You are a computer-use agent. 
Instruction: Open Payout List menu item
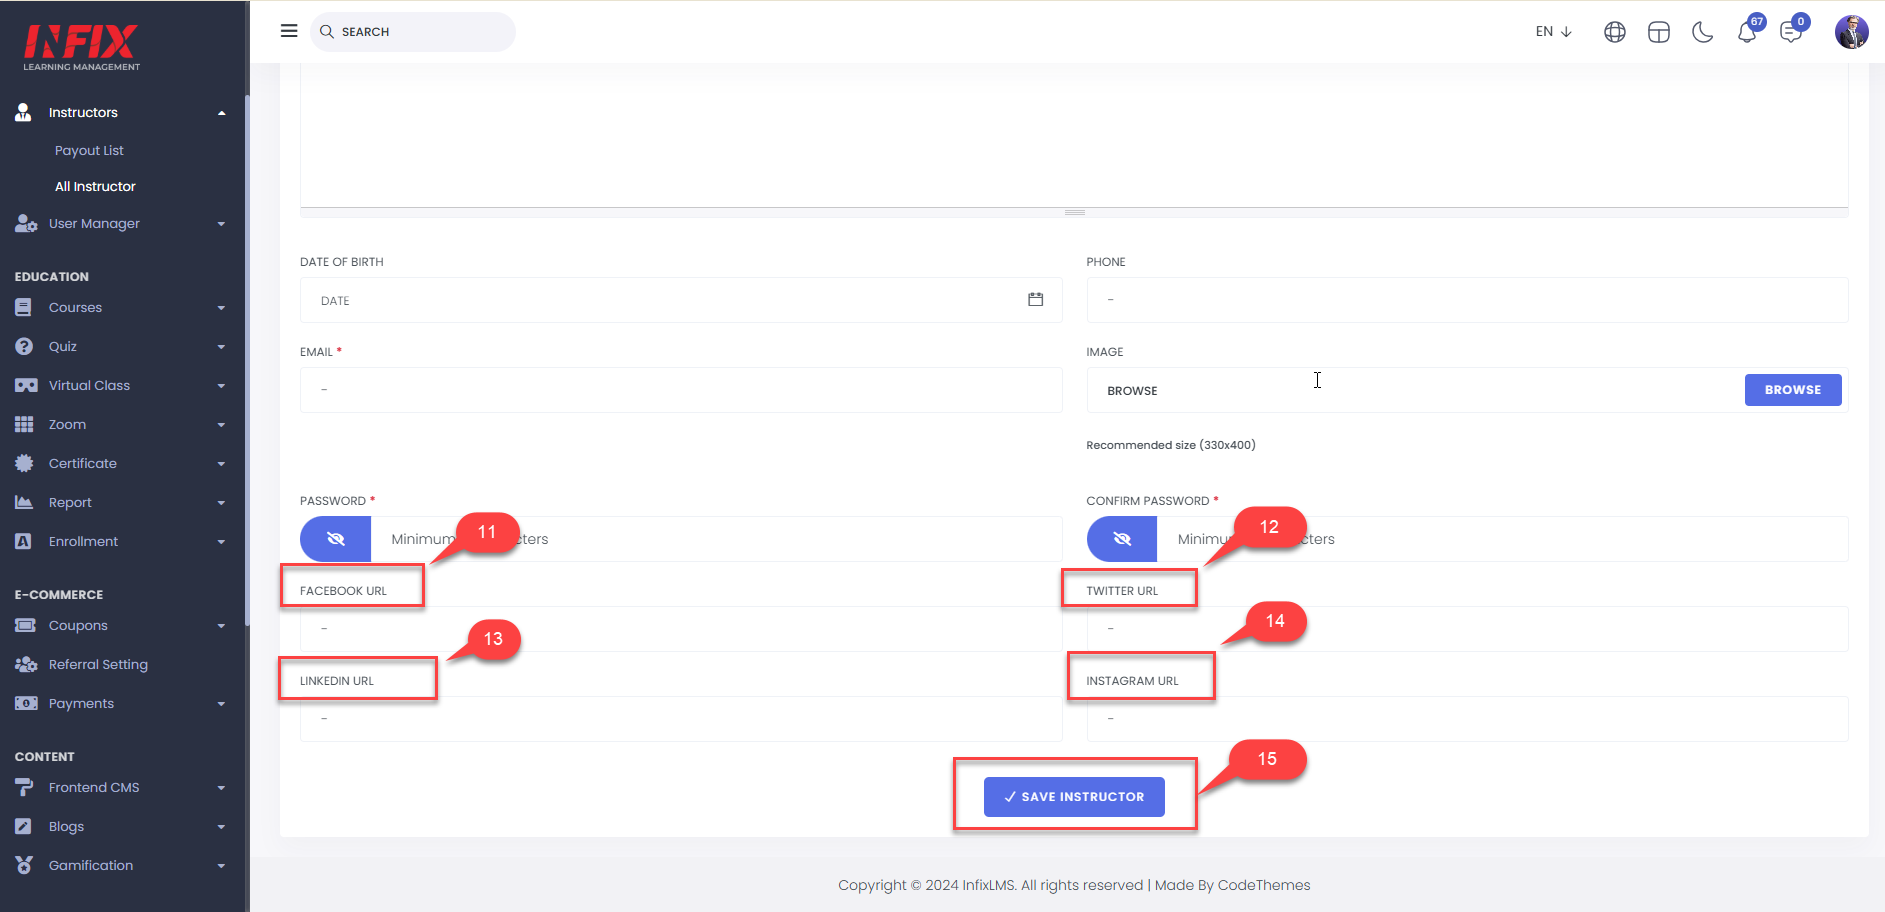(89, 151)
